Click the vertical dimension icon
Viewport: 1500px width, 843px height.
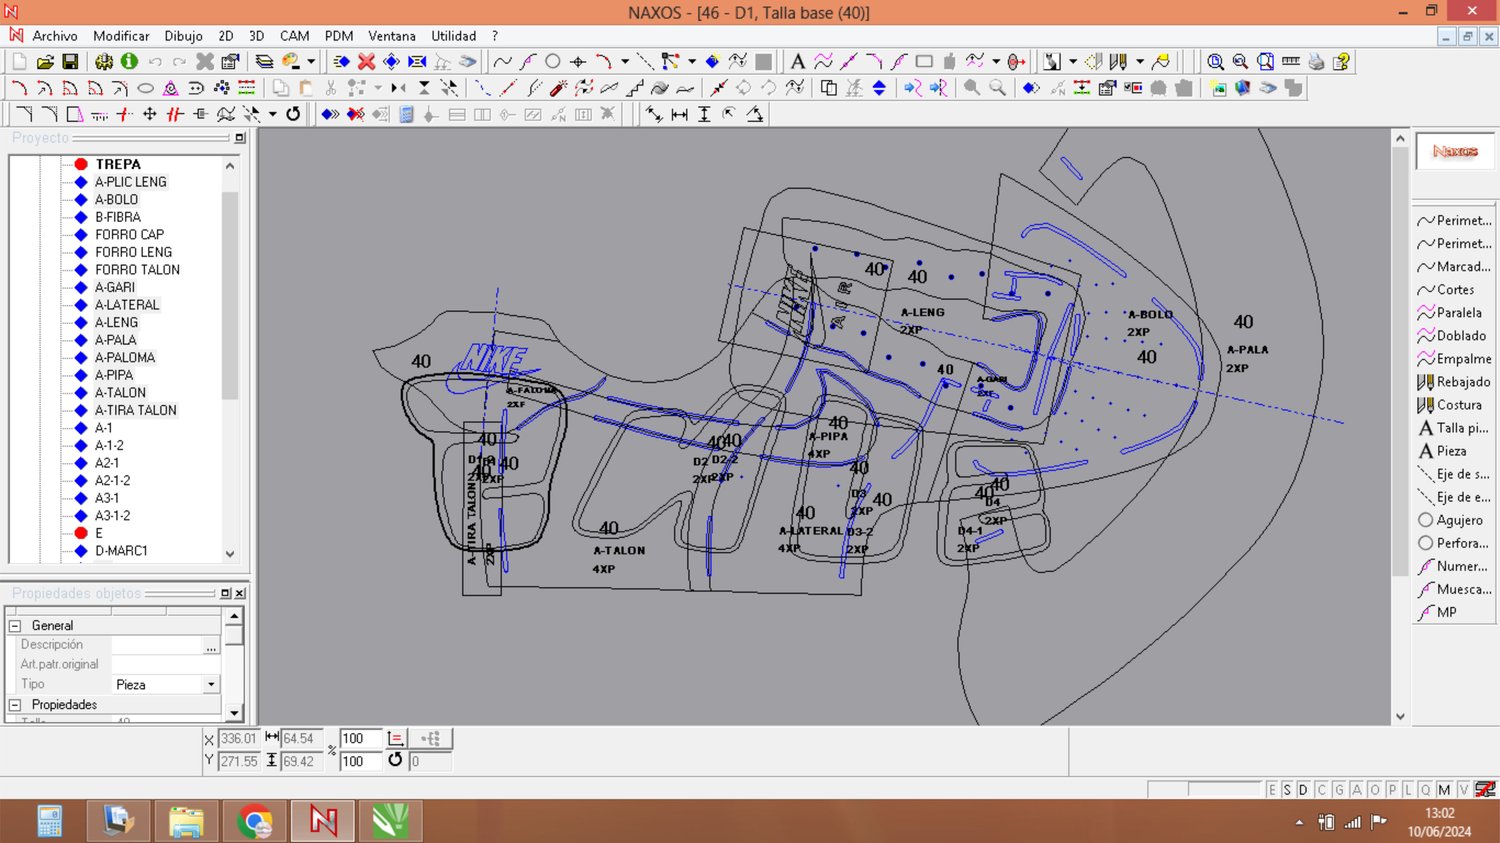tap(704, 114)
